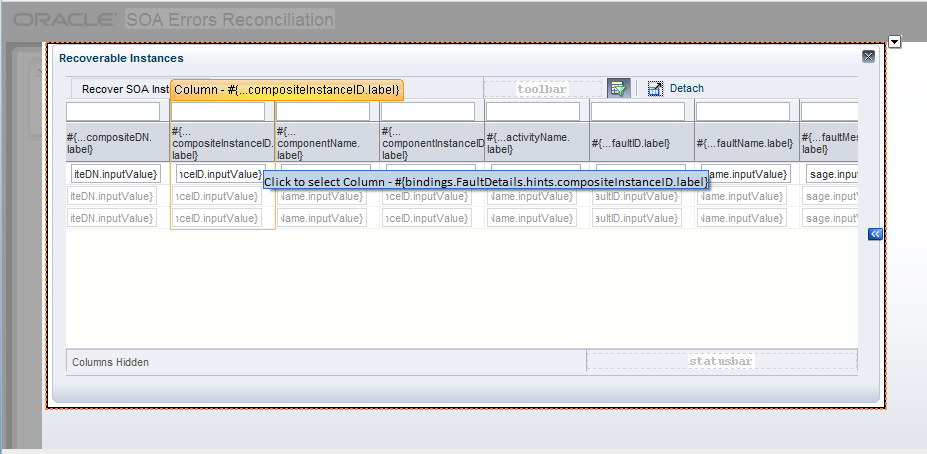The image size is (927, 454).
Task: Click first-row faultName inputValue field
Action: [x=746, y=174]
